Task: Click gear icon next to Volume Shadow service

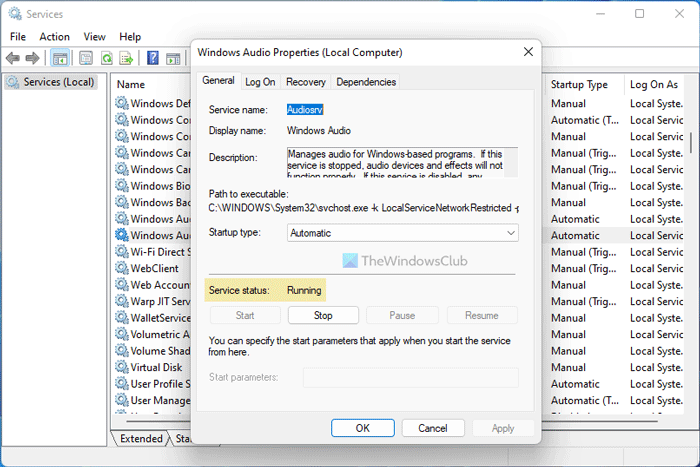Action: pyautogui.click(x=121, y=350)
